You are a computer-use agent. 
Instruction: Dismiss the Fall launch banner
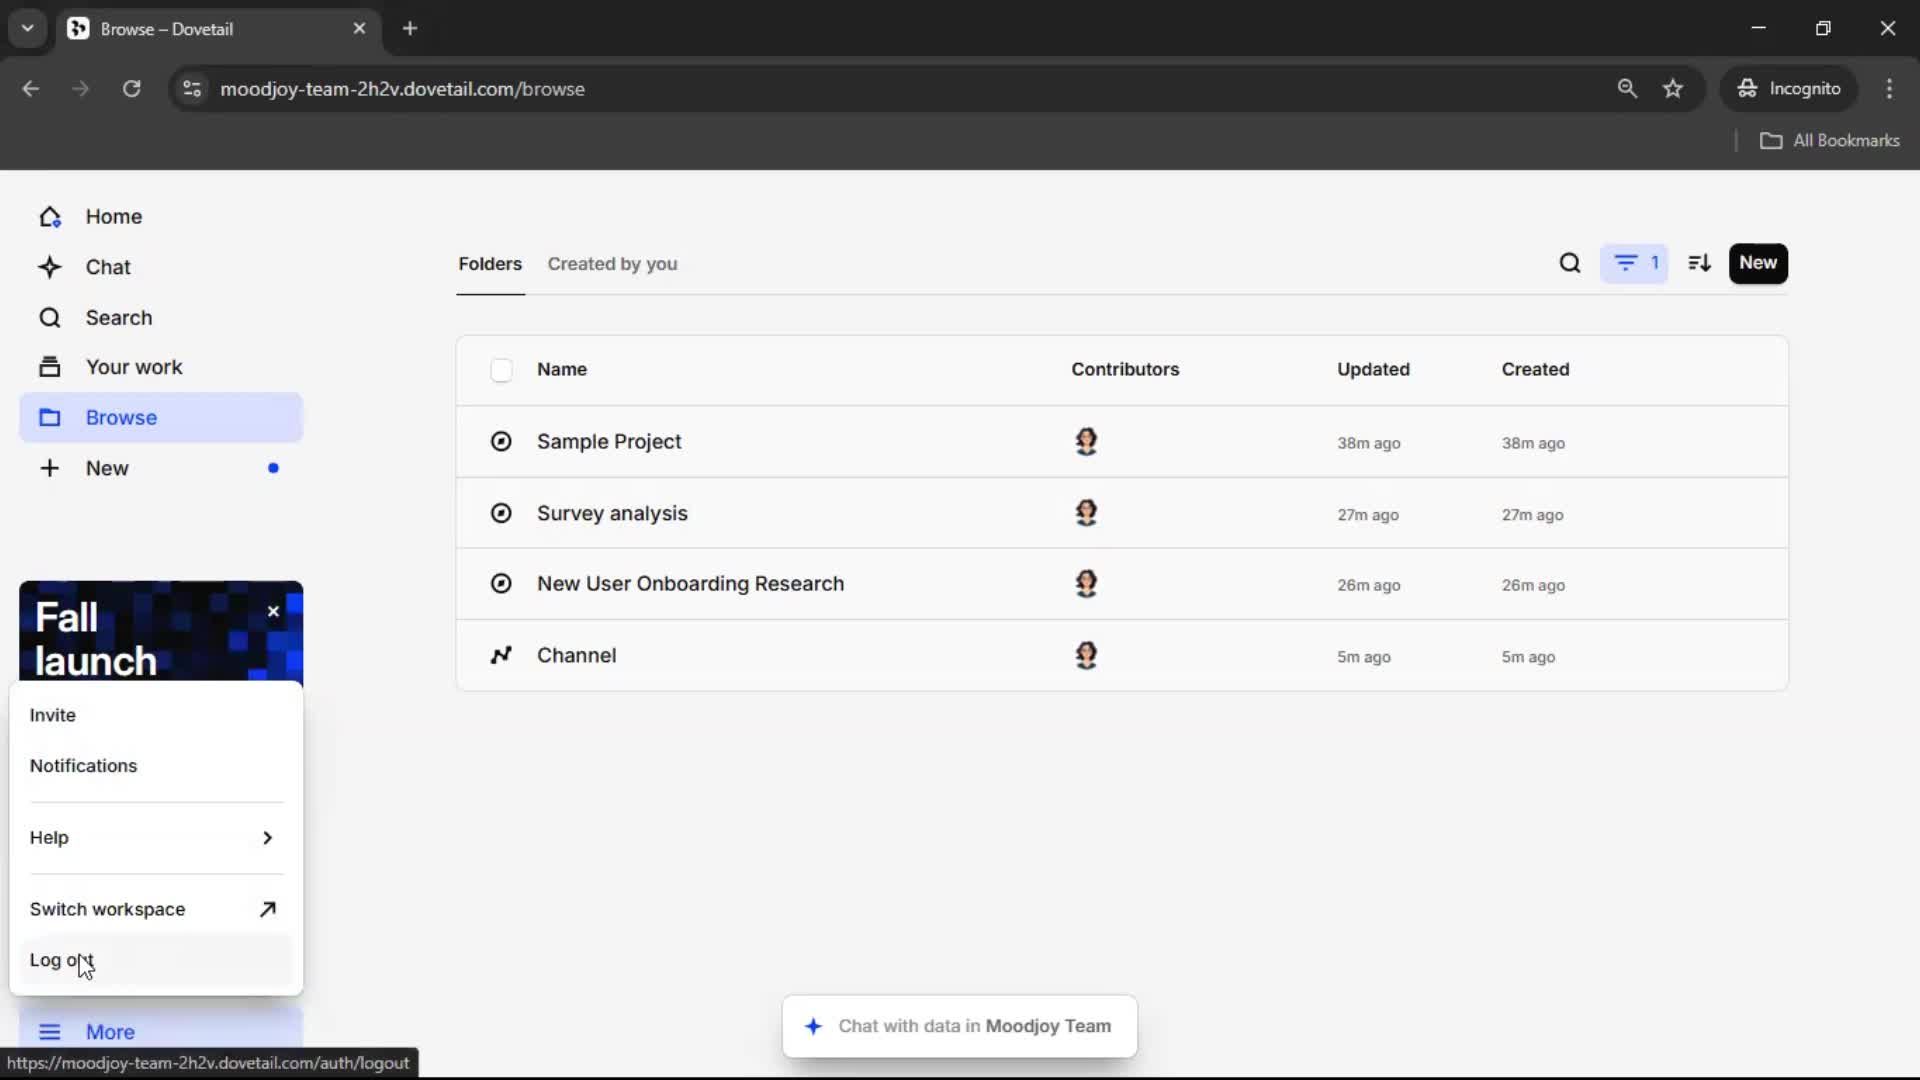pos(273,611)
